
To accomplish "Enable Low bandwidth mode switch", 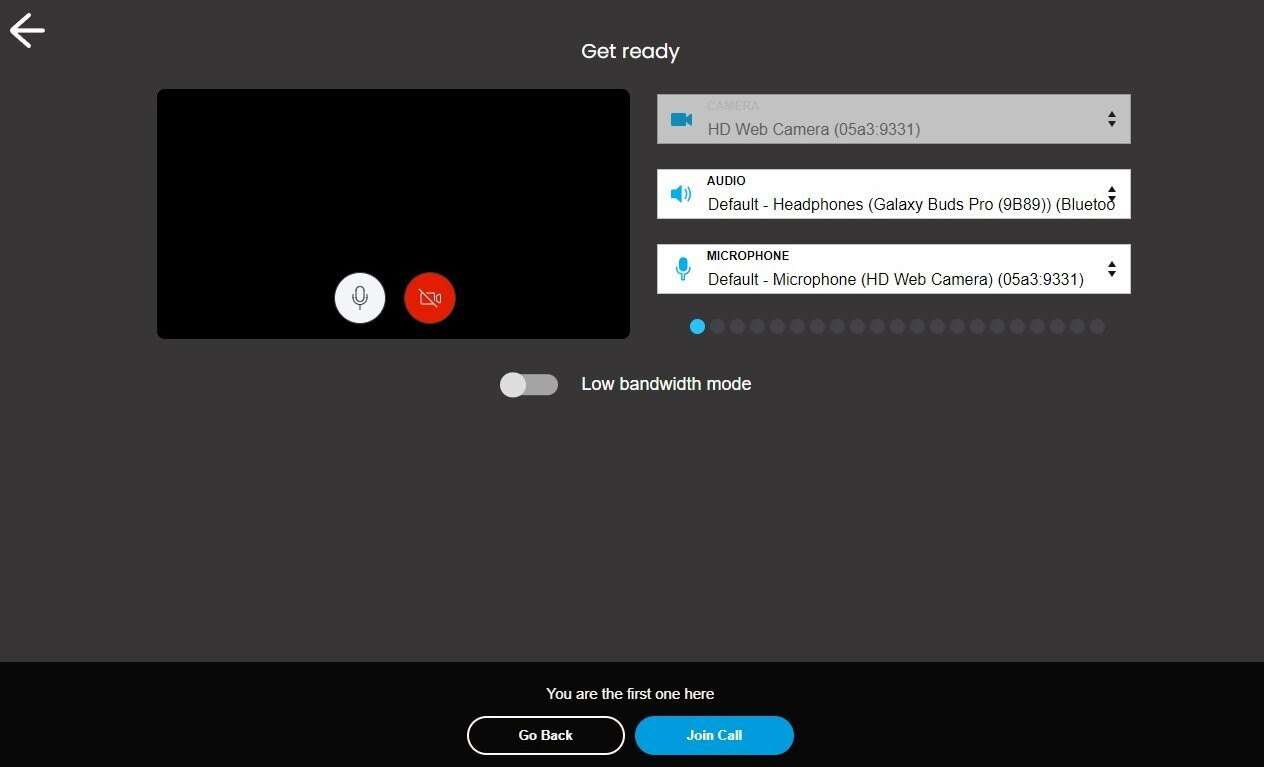I will click(x=529, y=384).
